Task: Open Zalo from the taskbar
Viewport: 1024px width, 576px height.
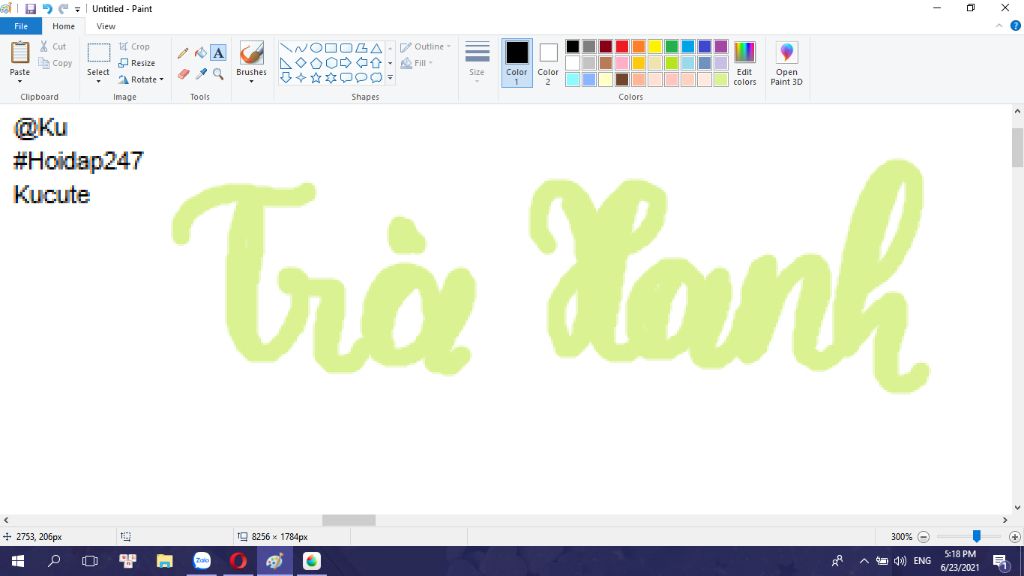Action: tap(202, 561)
